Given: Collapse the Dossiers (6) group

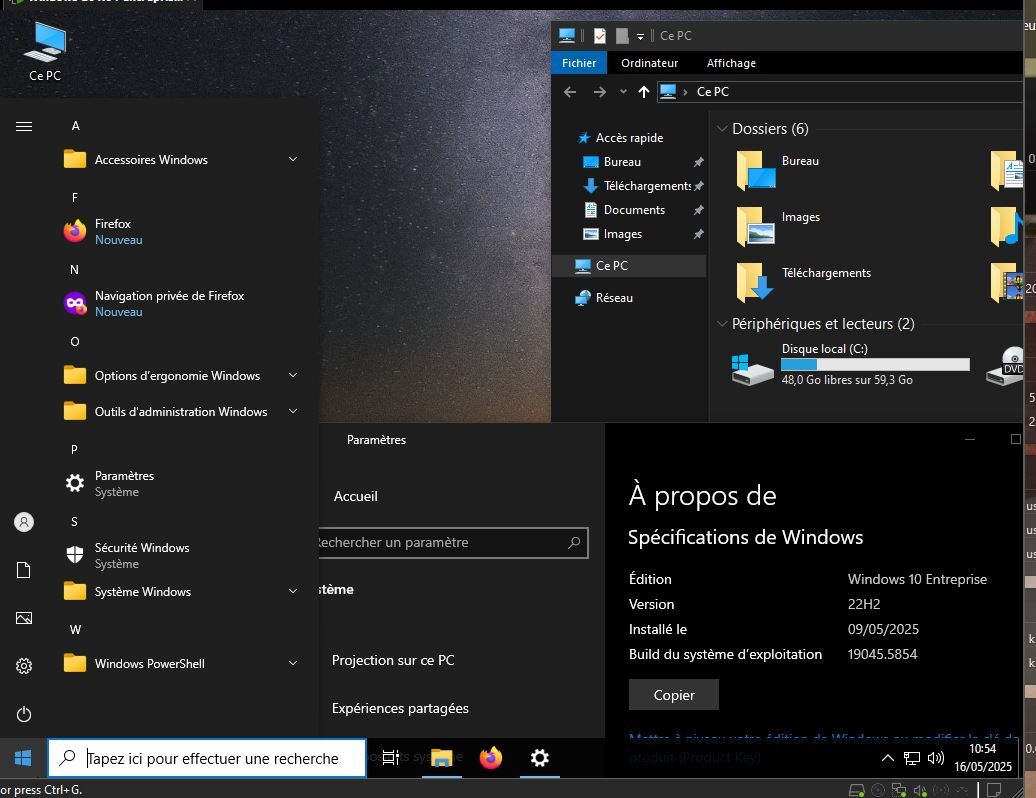Looking at the screenshot, I should [722, 129].
